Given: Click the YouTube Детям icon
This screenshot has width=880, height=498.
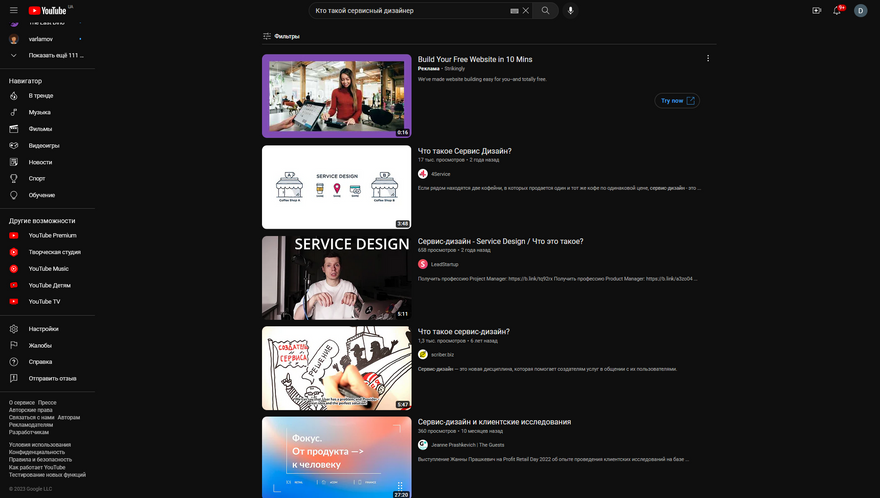Looking at the screenshot, I should pyautogui.click(x=14, y=285).
